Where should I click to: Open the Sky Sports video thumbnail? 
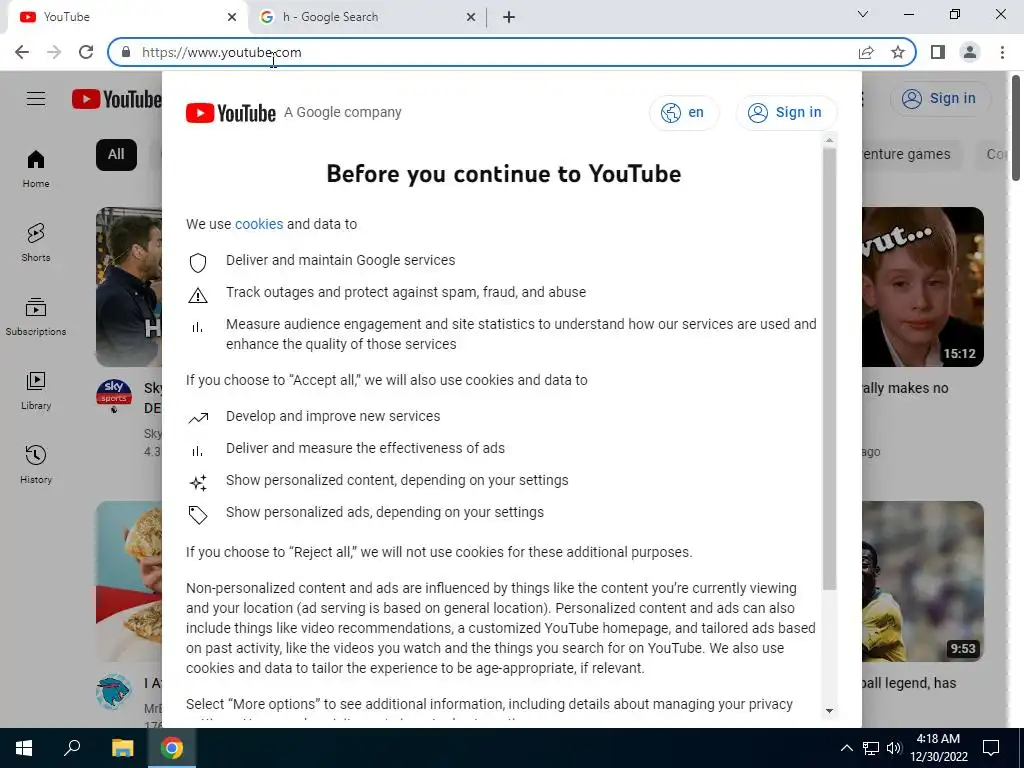129,287
